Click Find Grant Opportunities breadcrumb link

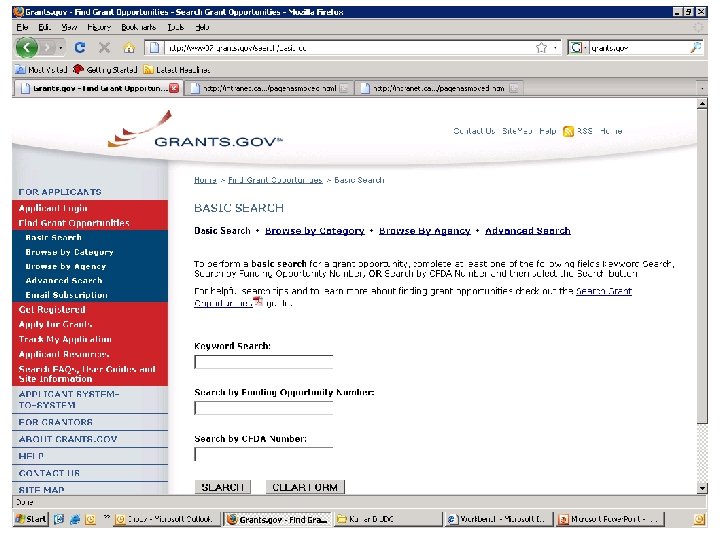click(x=276, y=180)
